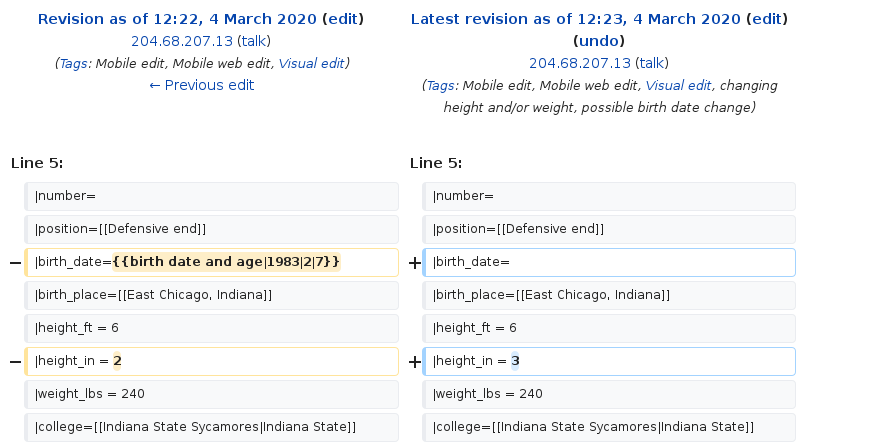
Task: Open talk link under the latest revision
Action: click(652, 64)
